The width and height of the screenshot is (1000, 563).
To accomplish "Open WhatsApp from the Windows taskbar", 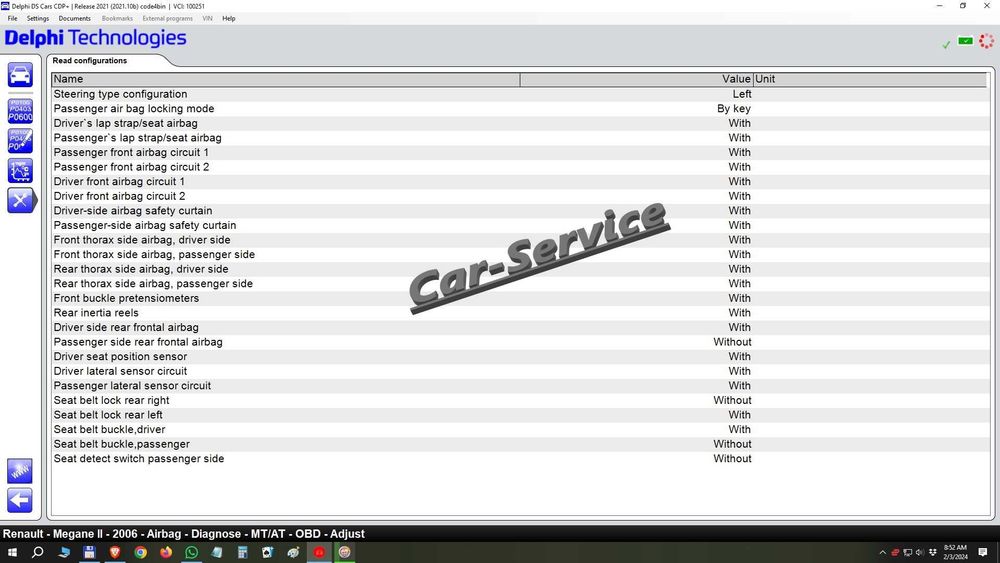I will pos(191,552).
